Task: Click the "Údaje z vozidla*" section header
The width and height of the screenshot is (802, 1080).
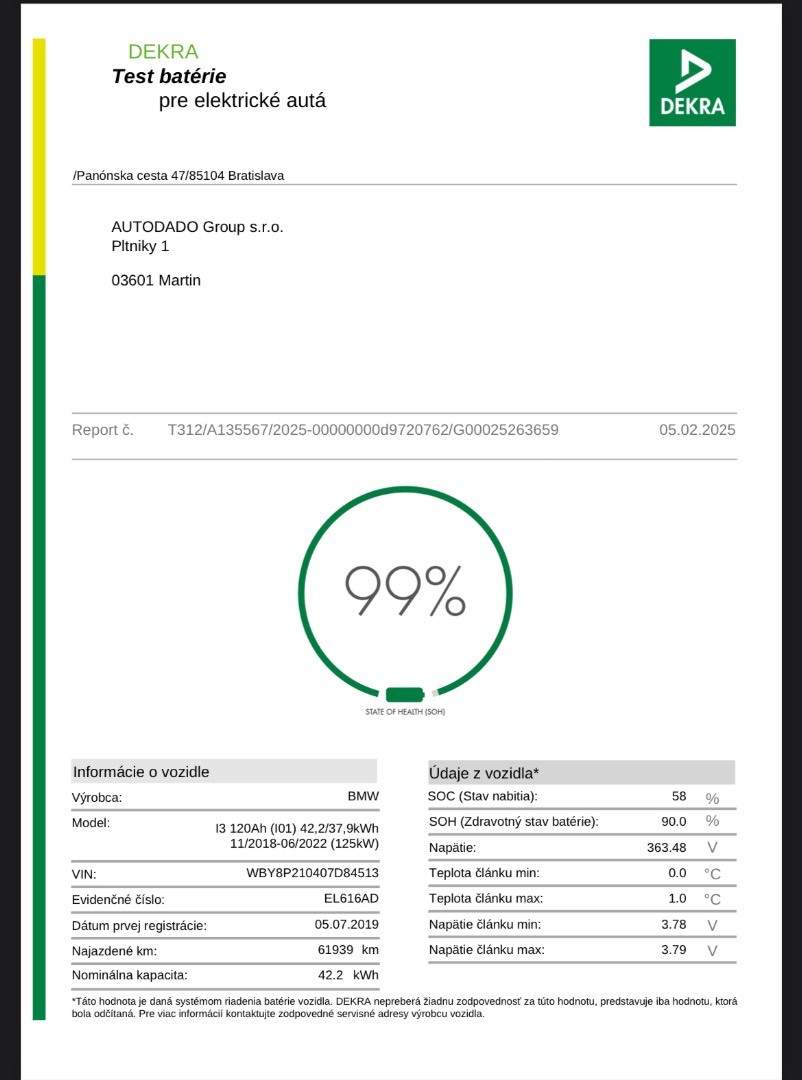Action: [582, 773]
